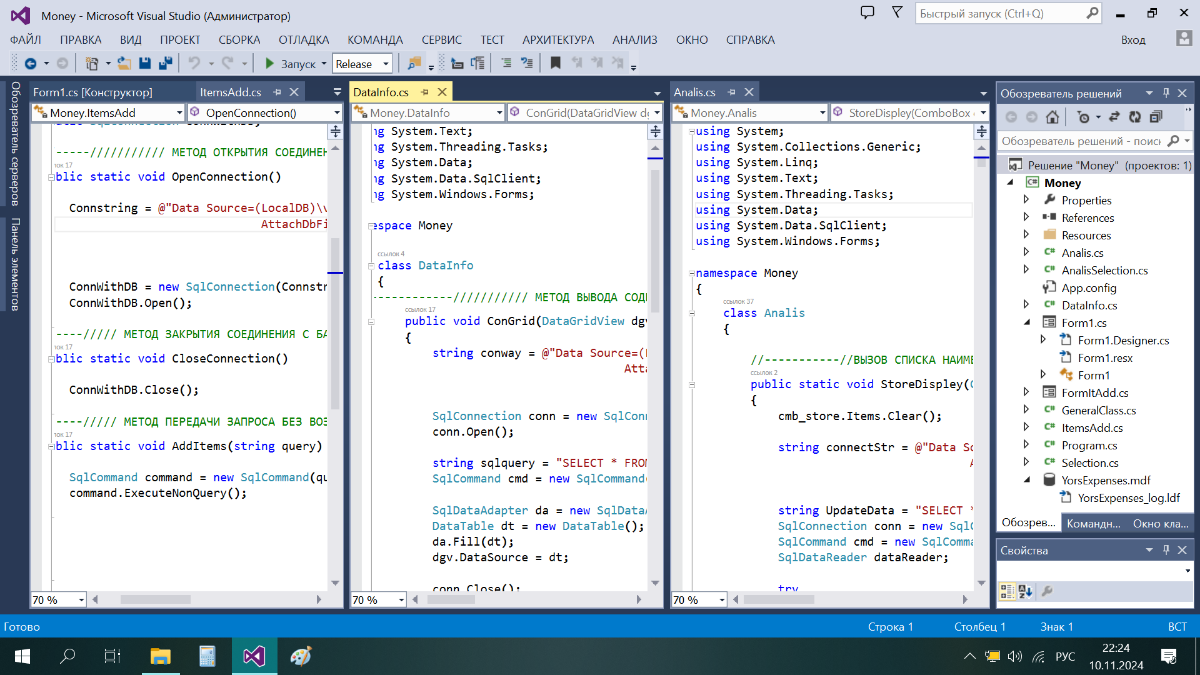The image size is (1200, 675).
Task: Open the ОТЛАДКА menu
Action: [304, 40]
